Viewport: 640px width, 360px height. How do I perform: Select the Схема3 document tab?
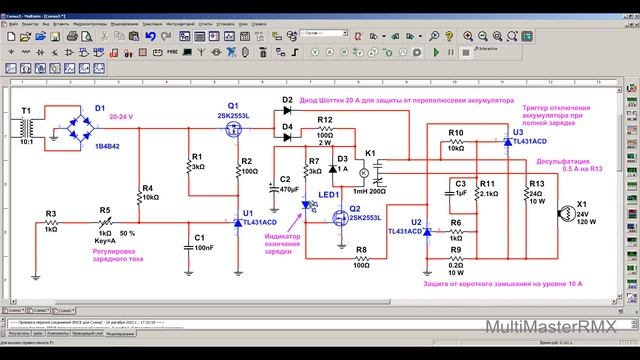(x=64, y=311)
